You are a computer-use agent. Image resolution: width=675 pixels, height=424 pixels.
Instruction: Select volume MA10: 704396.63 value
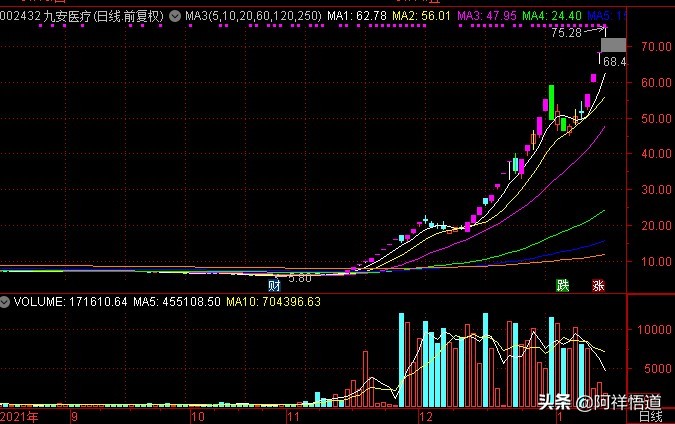273,302
